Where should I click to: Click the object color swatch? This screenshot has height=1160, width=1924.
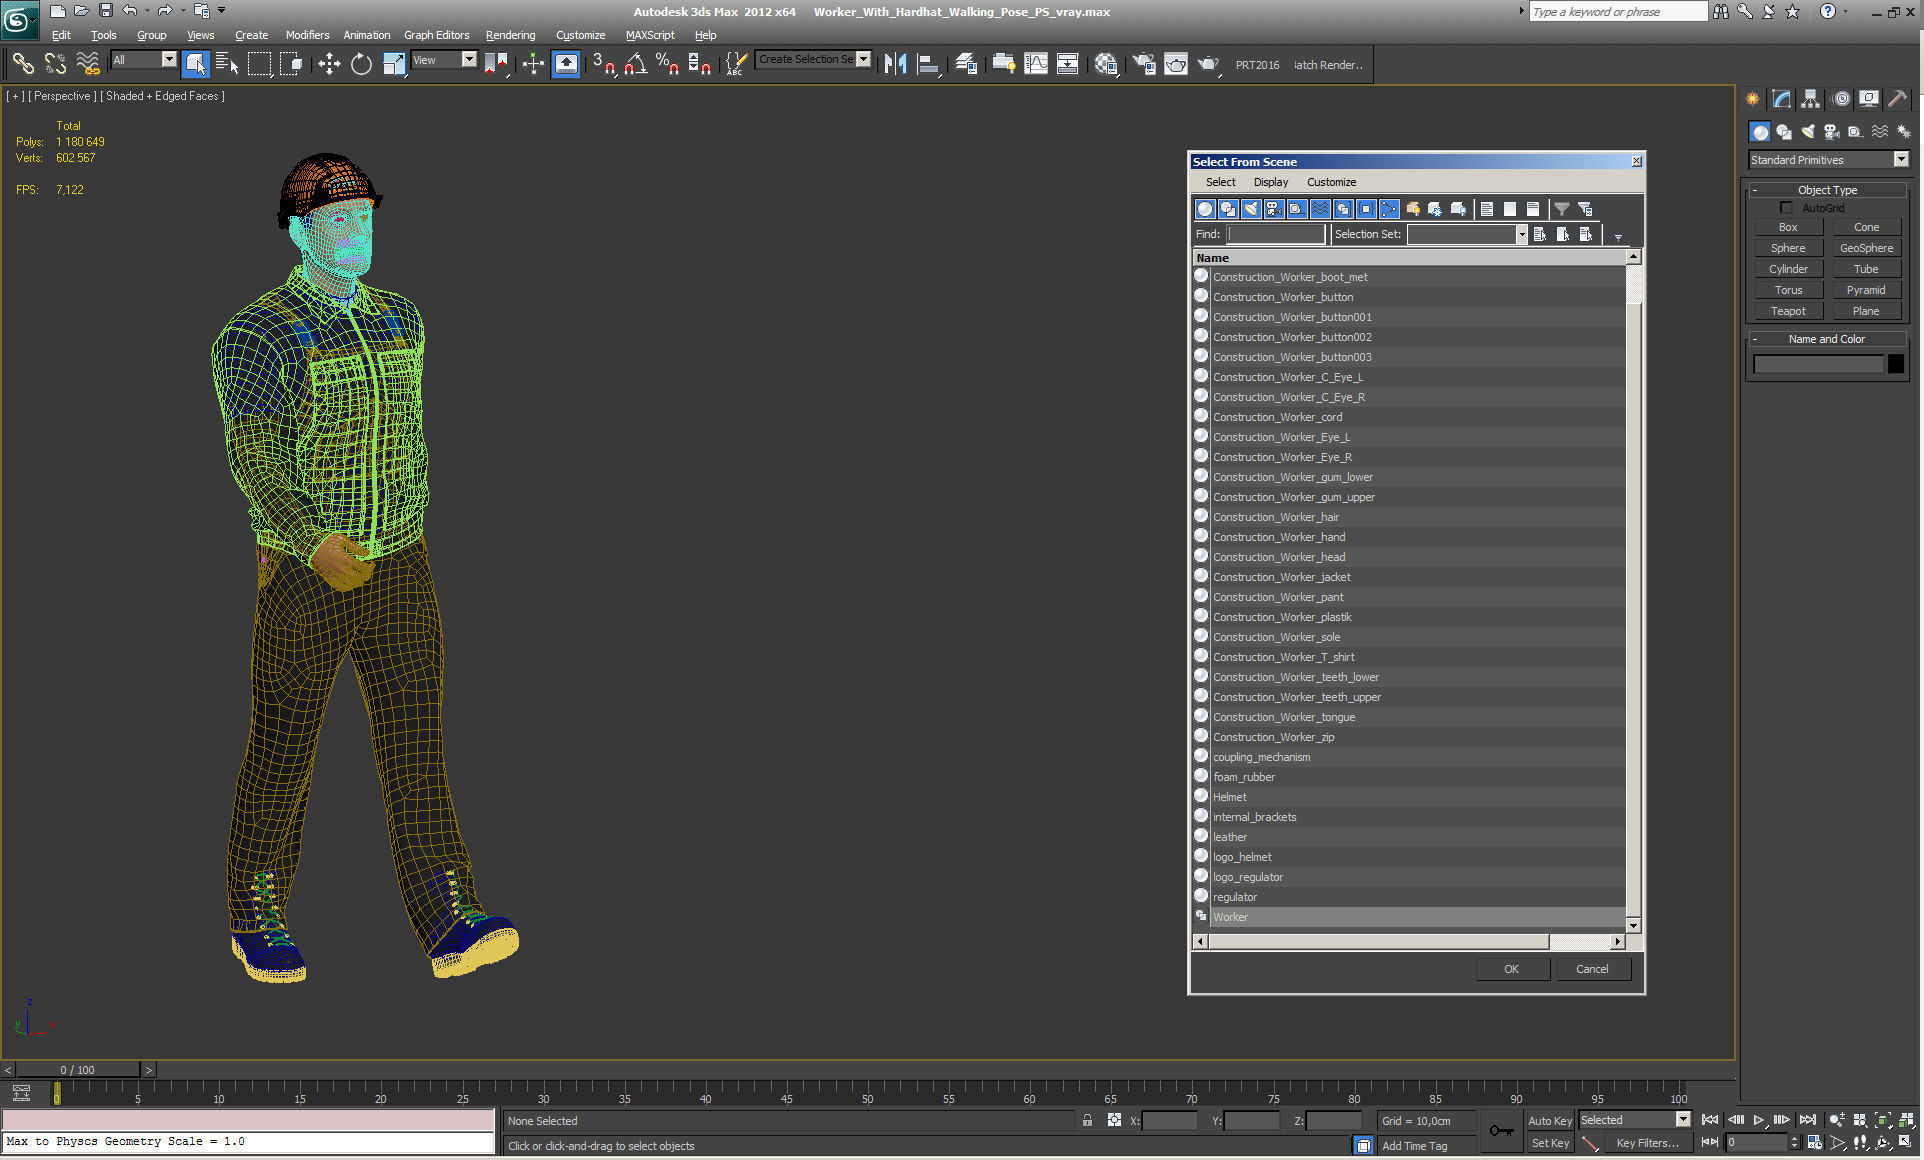(1896, 365)
